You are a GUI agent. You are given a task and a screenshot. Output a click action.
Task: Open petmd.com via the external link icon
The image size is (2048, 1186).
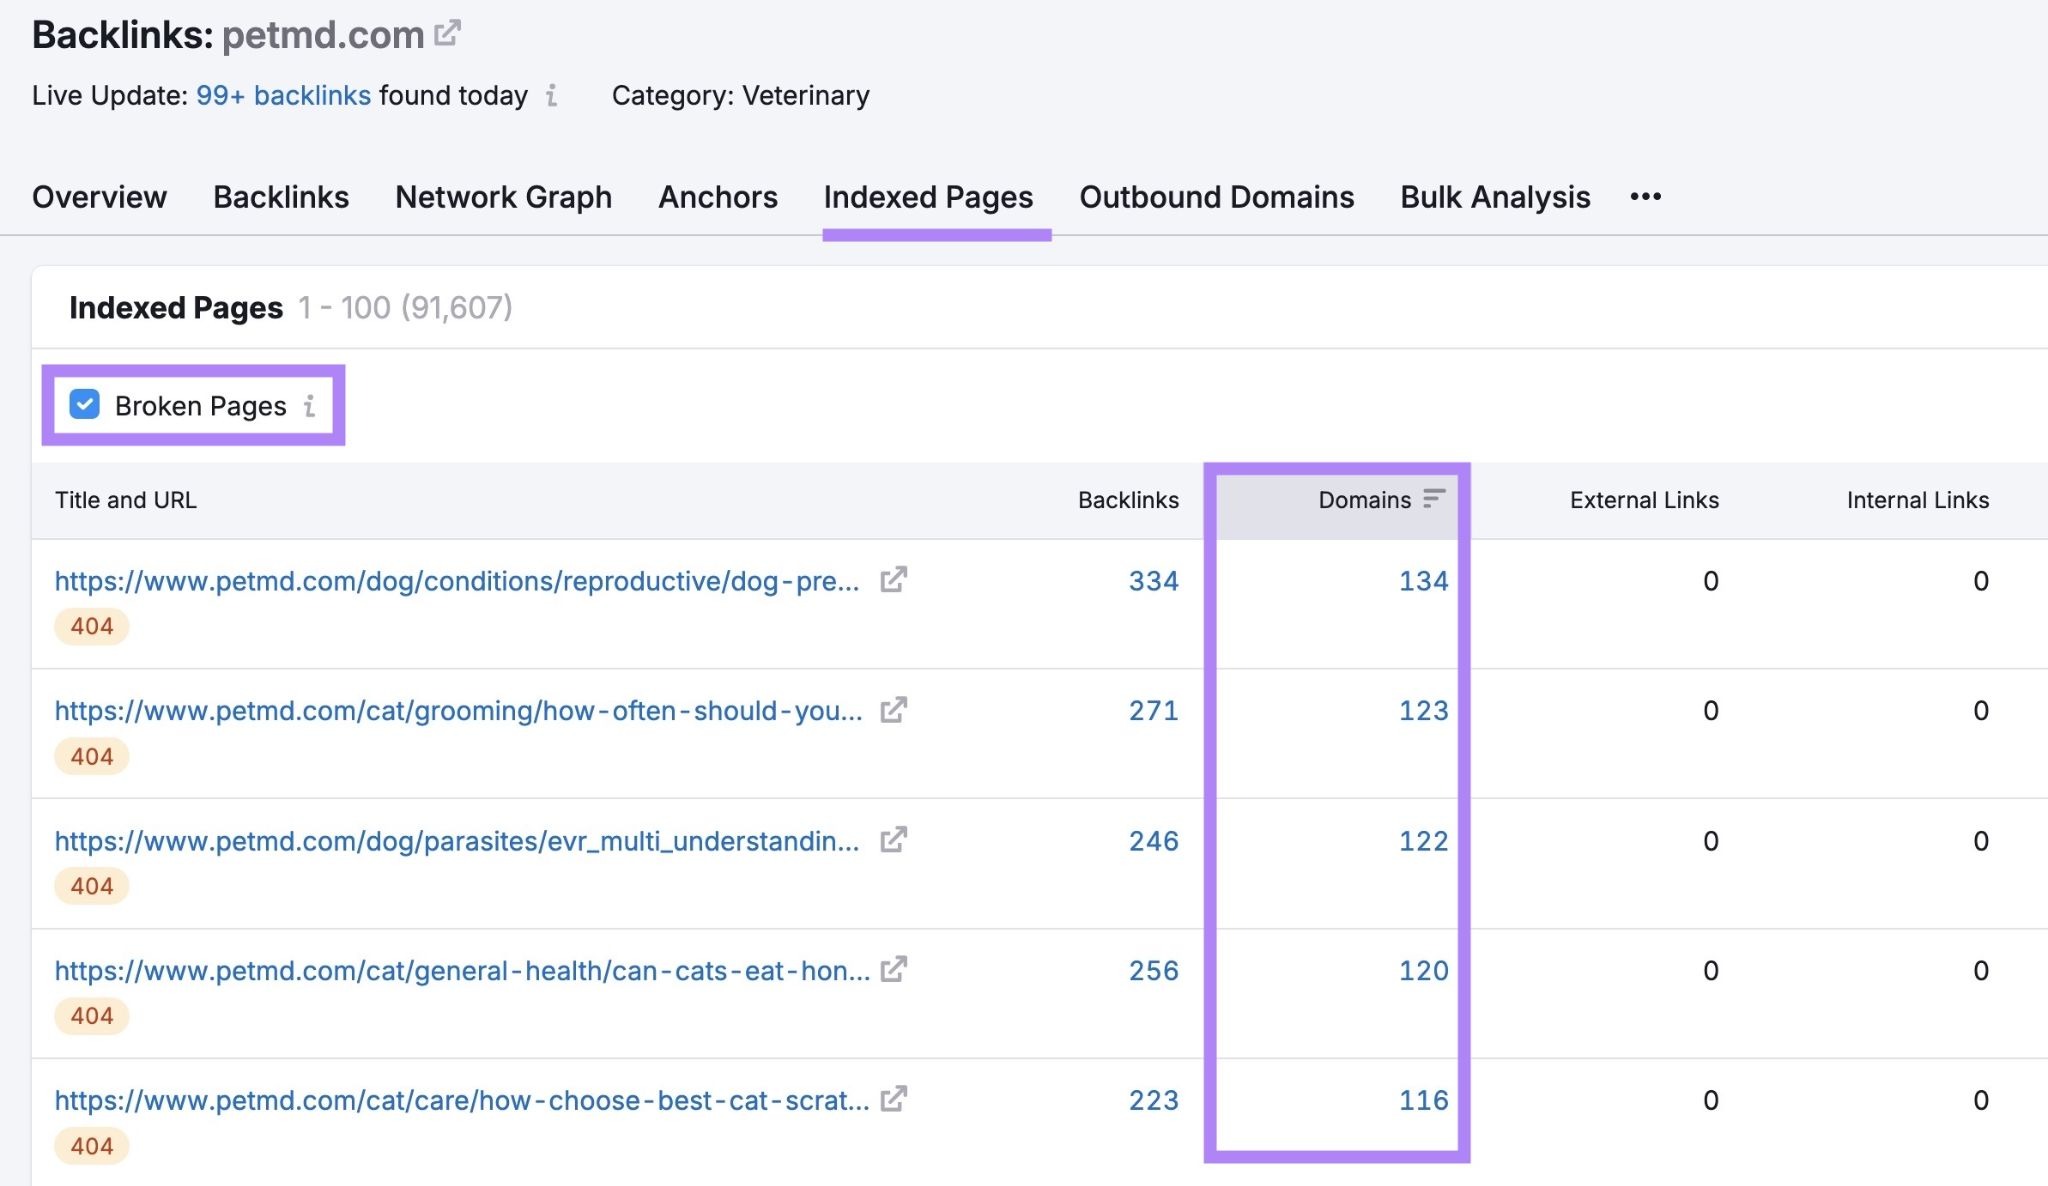(446, 32)
